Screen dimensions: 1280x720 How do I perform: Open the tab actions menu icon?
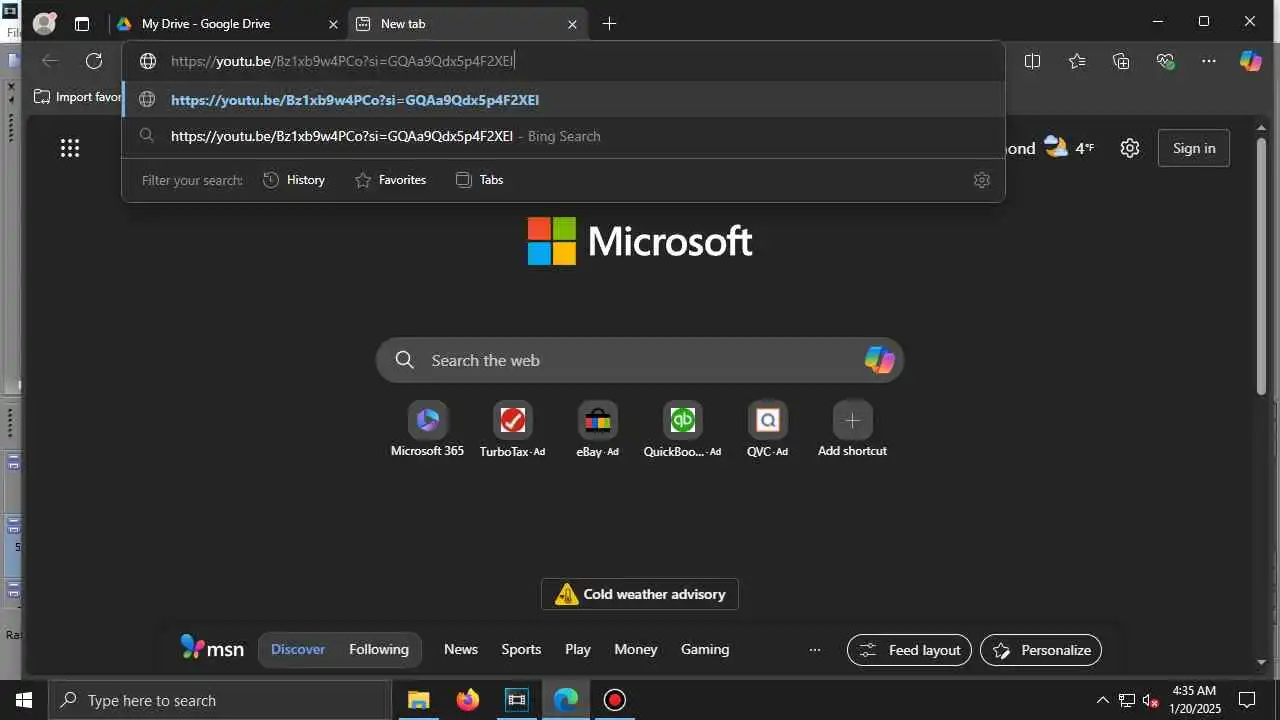[82, 24]
